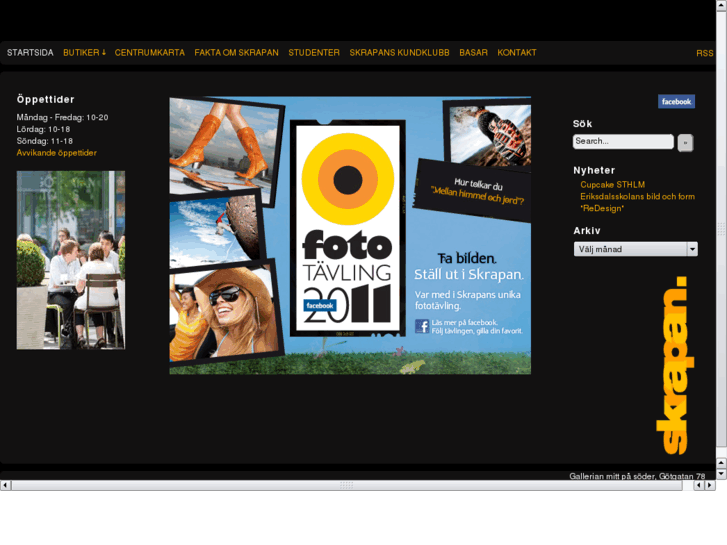Open the RSS feed link
The image size is (727, 545).
[705, 53]
